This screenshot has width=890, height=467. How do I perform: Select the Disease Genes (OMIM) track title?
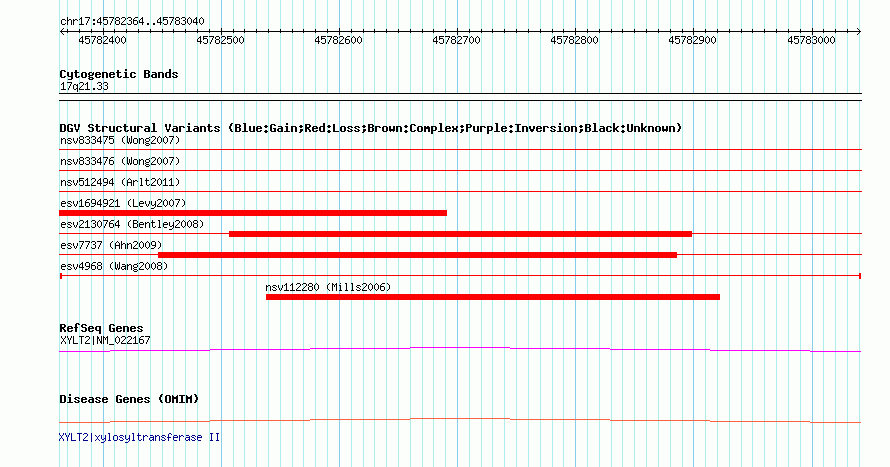click(129, 399)
